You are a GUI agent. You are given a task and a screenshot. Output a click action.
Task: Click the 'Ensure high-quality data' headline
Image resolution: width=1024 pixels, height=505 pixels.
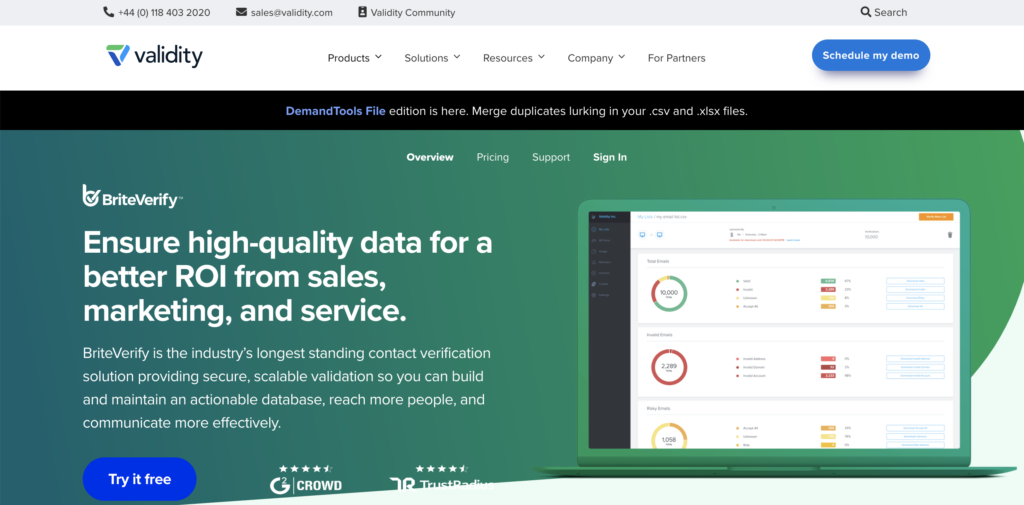pyautogui.click(x=288, y=278)
